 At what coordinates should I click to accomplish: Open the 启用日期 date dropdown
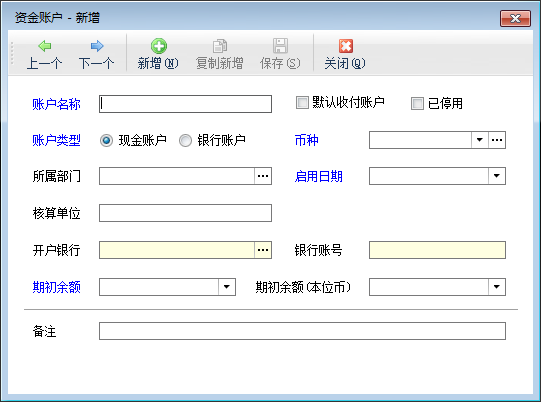pyautogui.click(x=497, y=176)
